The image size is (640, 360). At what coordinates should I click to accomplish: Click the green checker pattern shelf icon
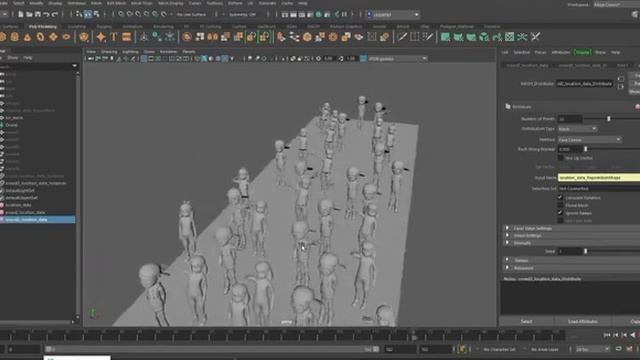pyautogui.click(x=510, y=37)
